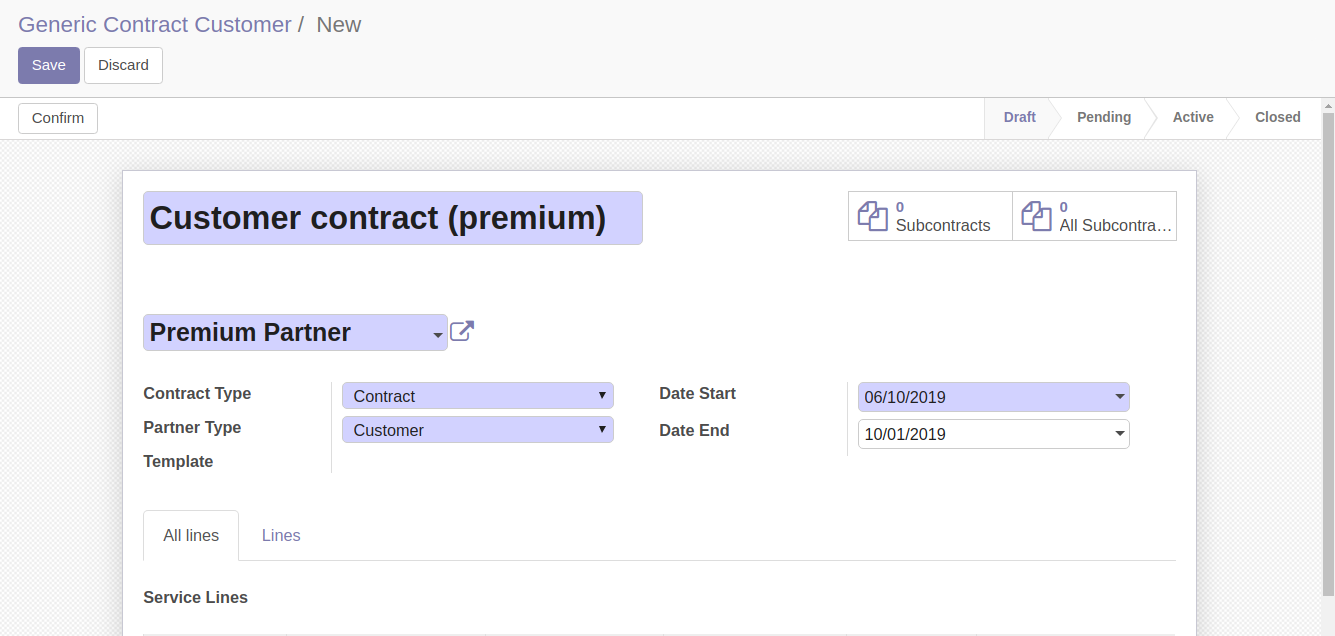Open the Date End picker arrow

point(1119,434)
